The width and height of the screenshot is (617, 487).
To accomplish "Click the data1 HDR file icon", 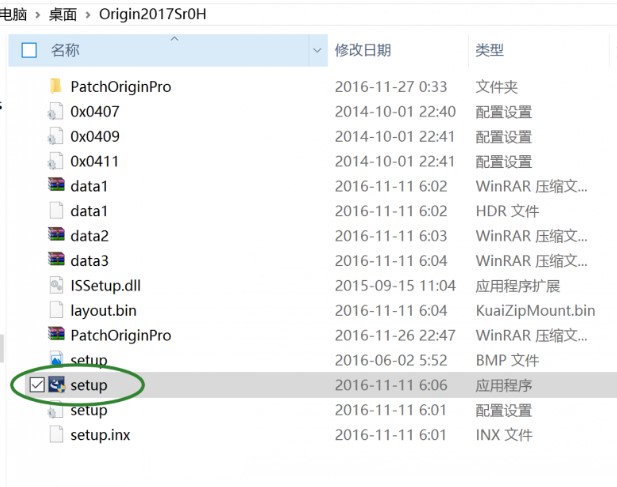I will pyautogui.click(x=56, y=211).
